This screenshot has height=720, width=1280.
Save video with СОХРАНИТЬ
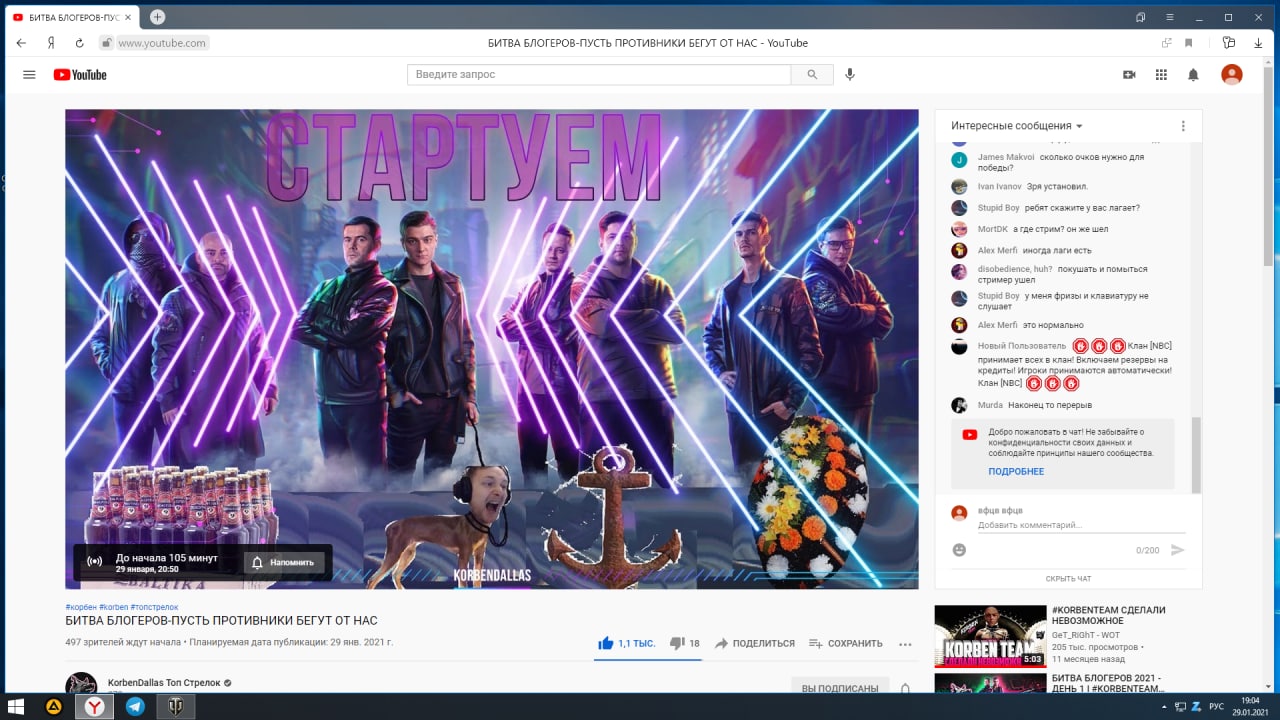[846, 644]
